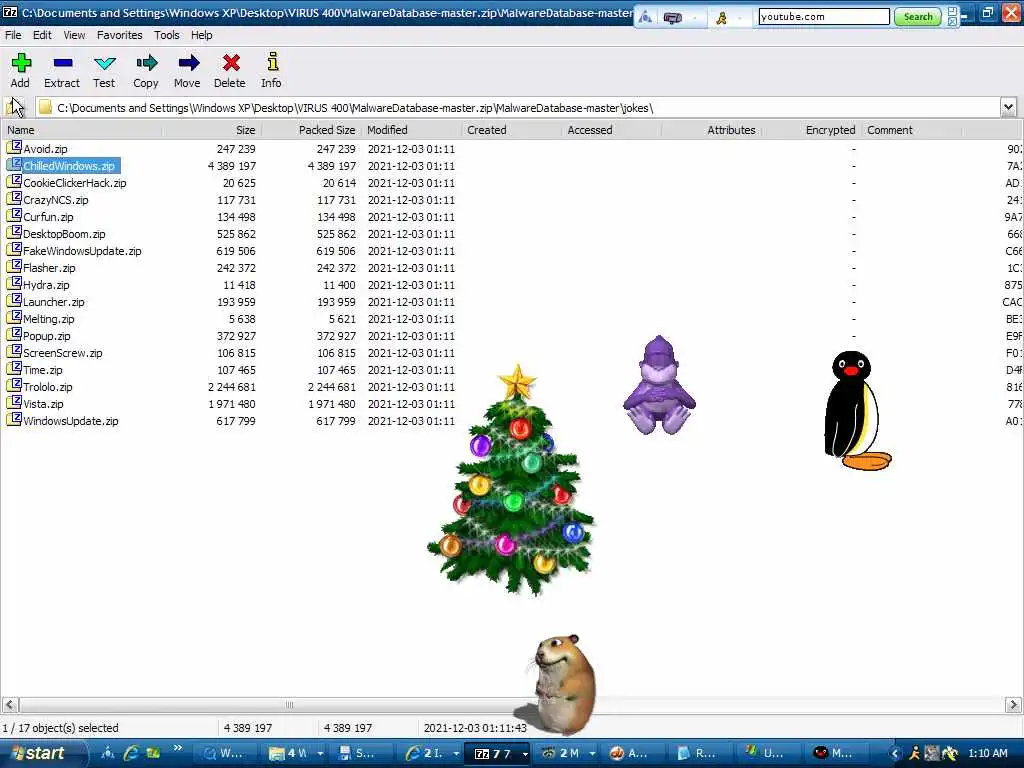Open the Help menu

[x=201, y=35]
